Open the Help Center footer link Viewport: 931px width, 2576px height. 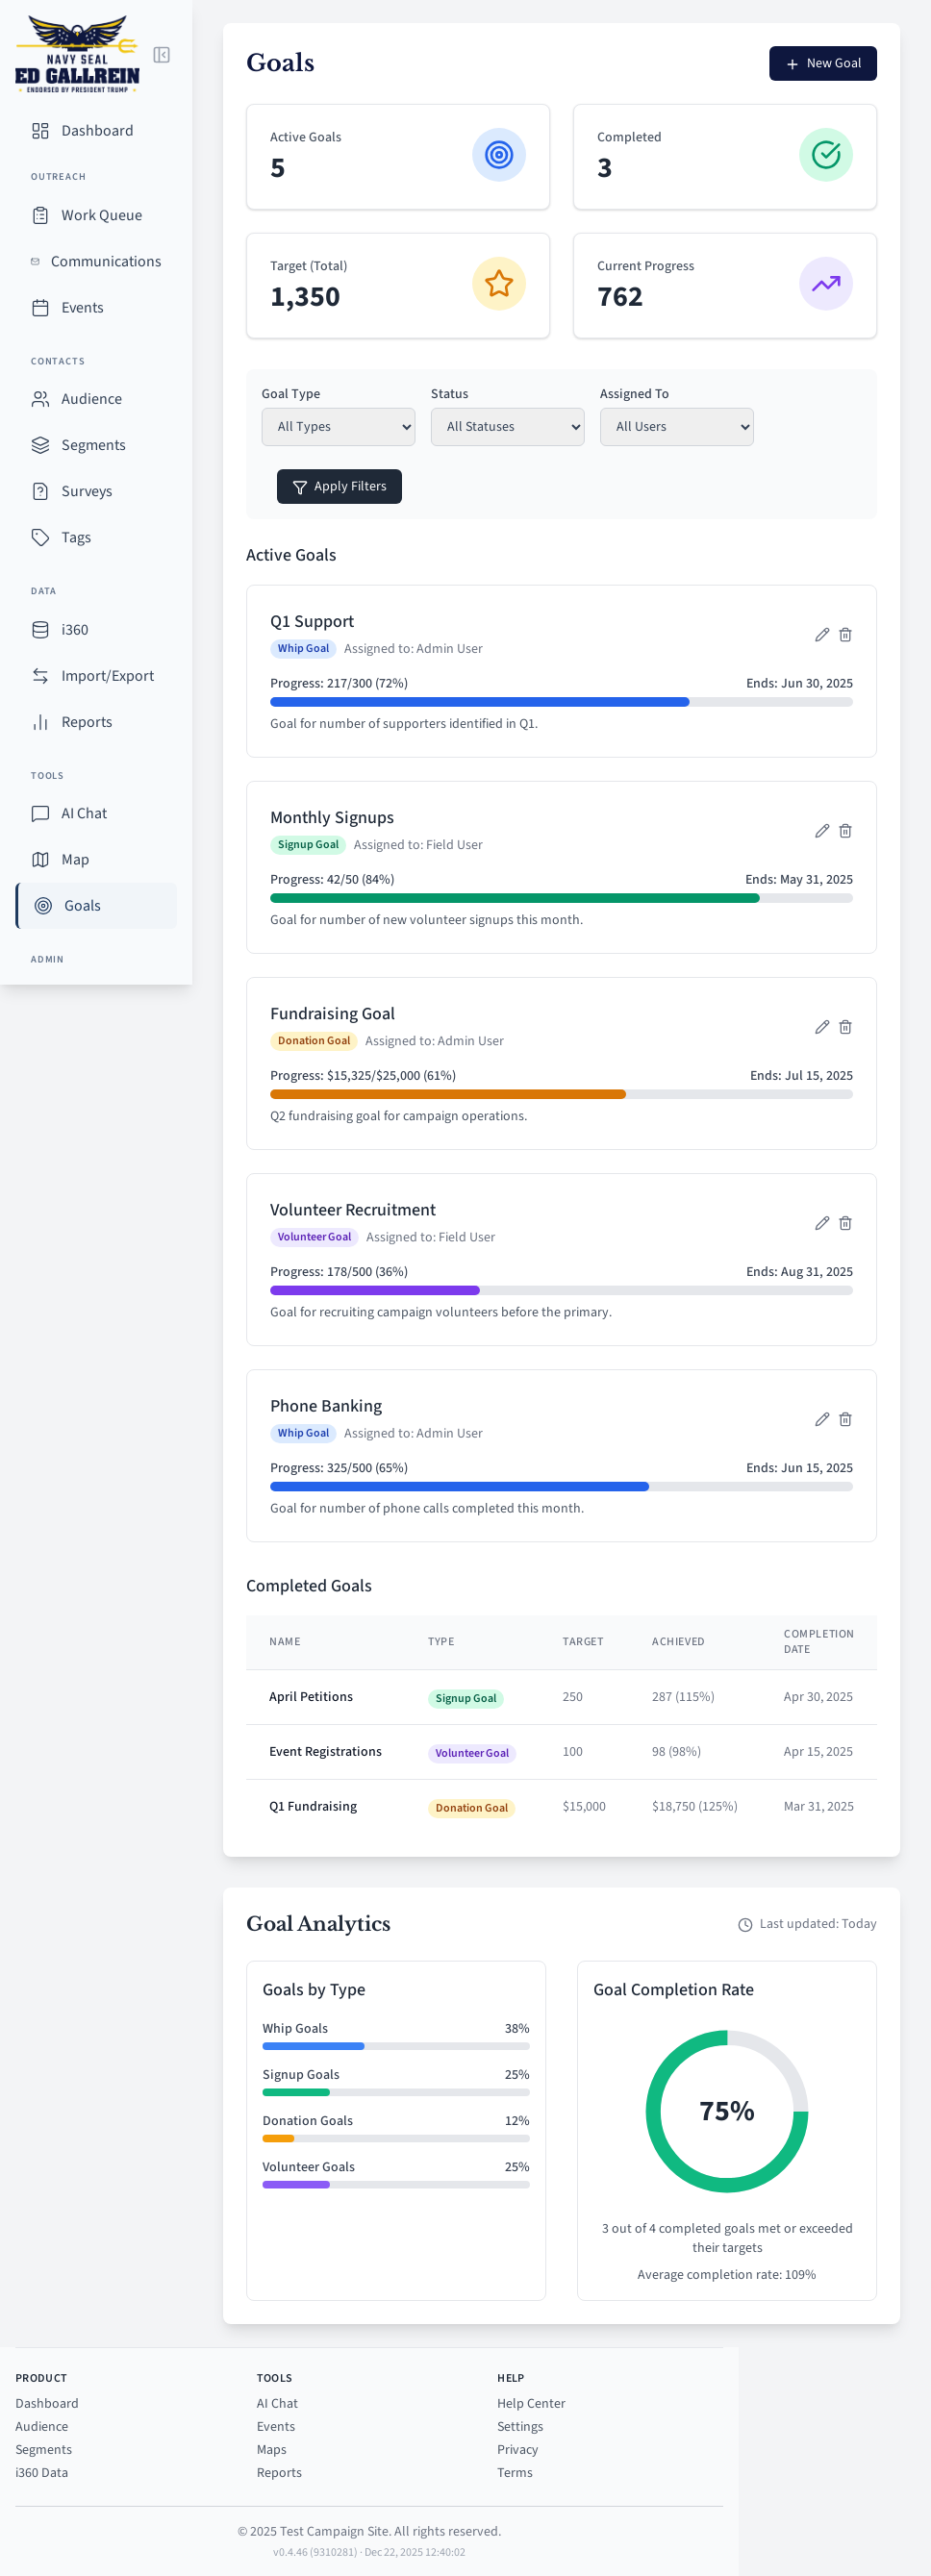pos(531,2403)
